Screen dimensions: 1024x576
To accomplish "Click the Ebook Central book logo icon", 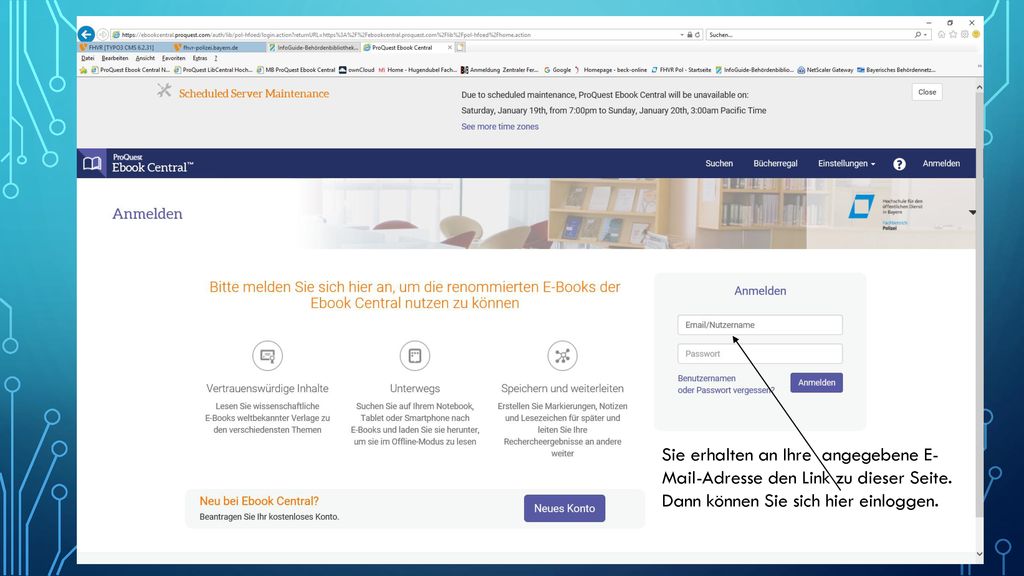I will pos(92,163).
